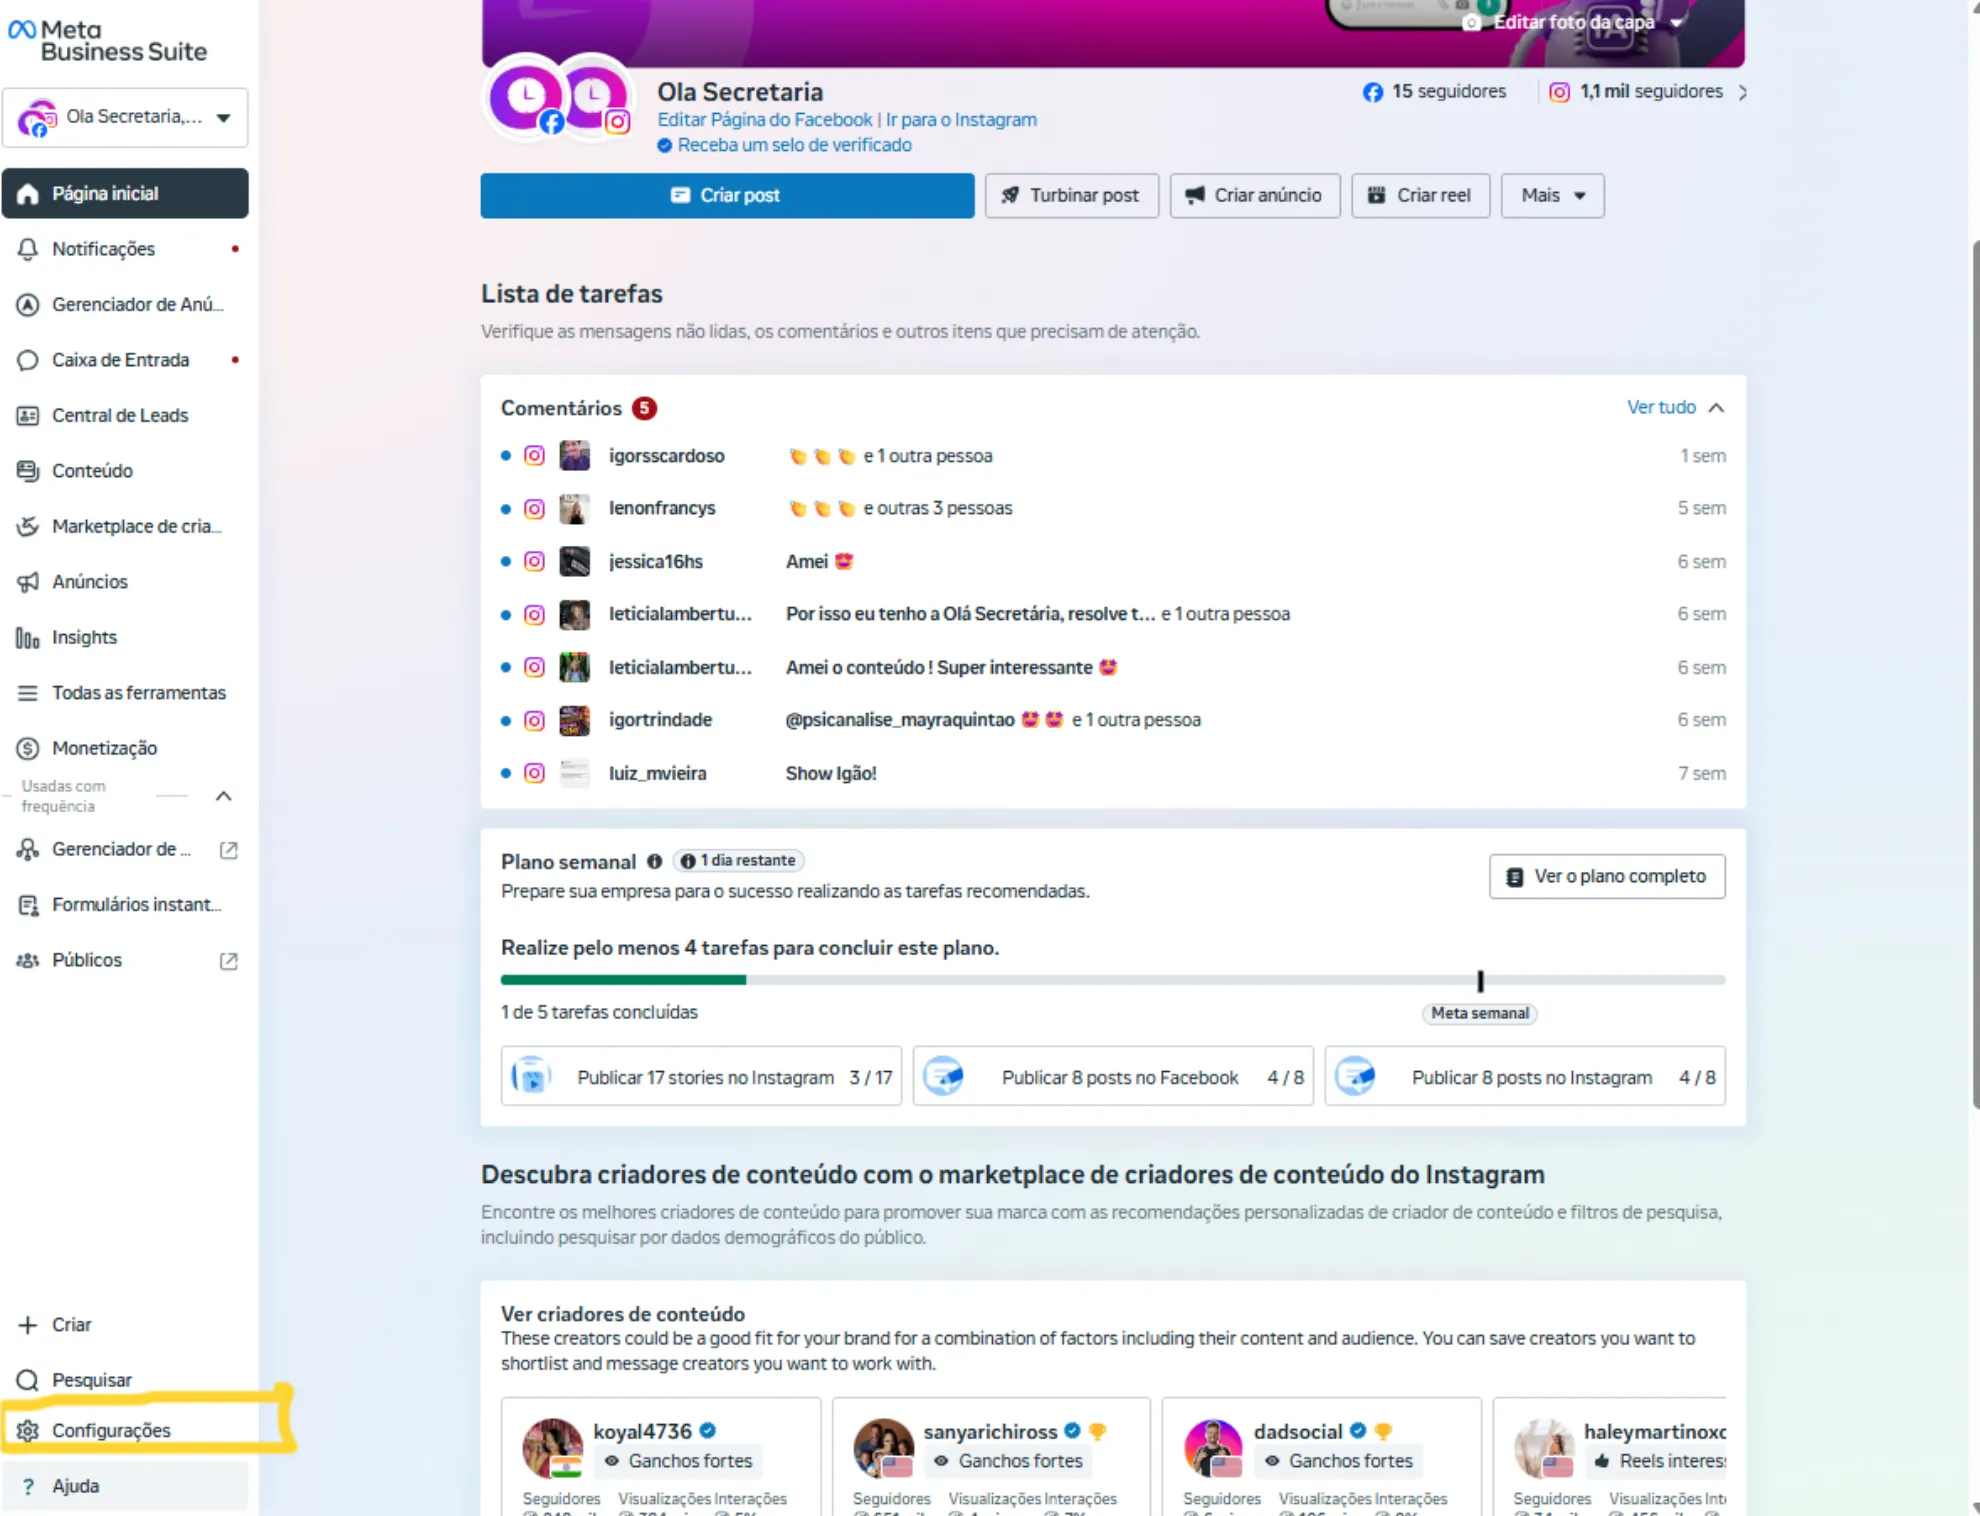
Task: Open the Notificações bell icon
Action: pos(28,249)
